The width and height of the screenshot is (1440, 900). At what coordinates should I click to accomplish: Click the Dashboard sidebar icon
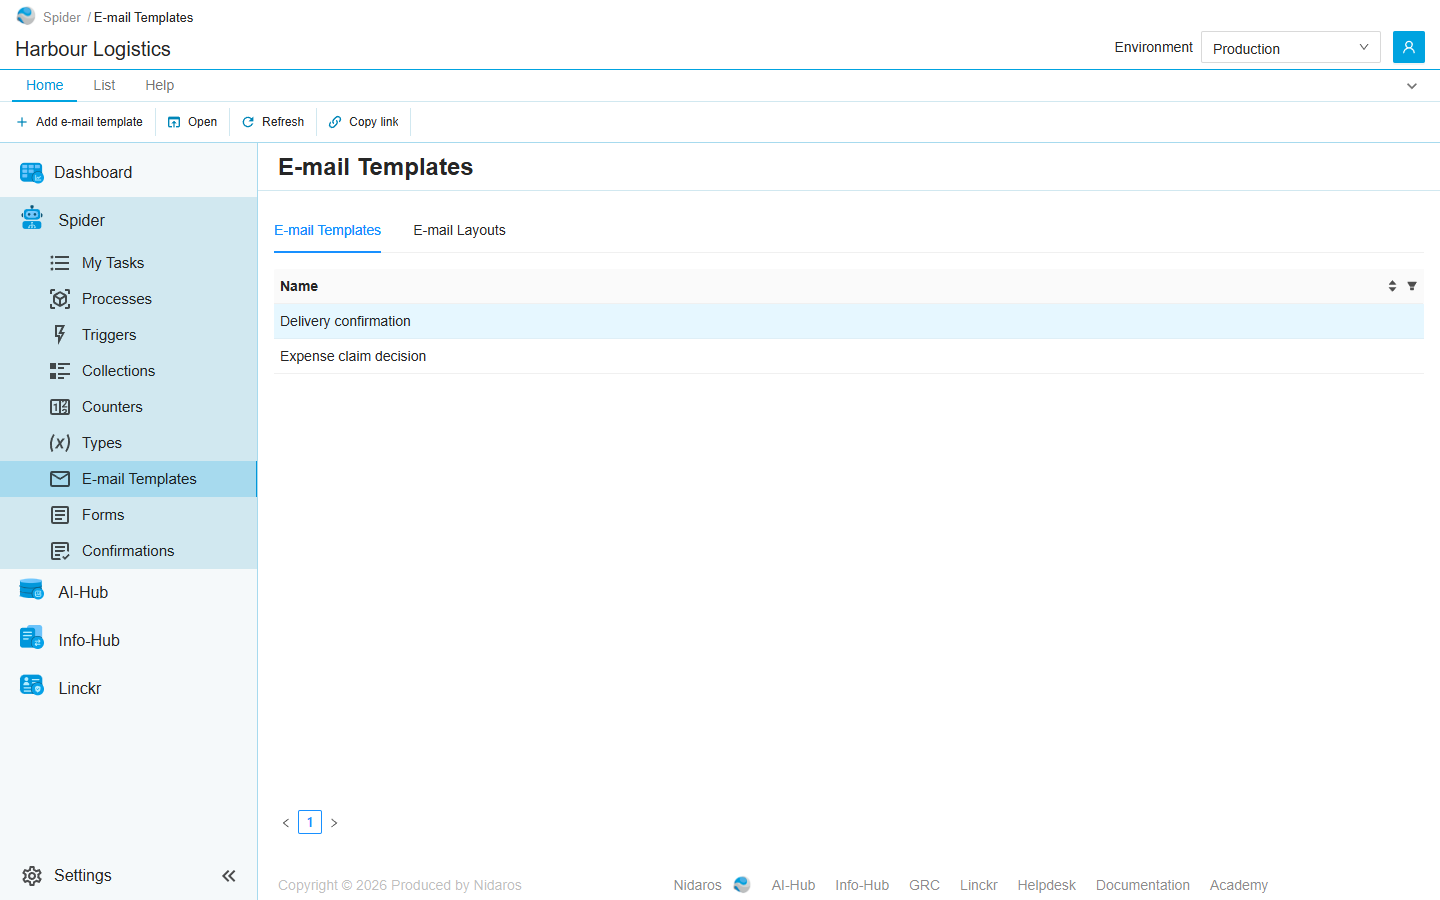(32, 173)
